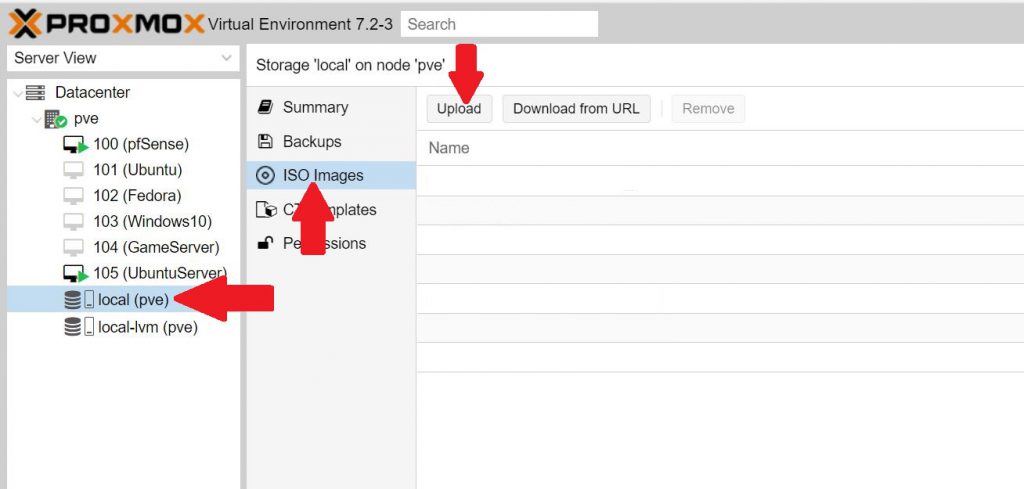The image size is (1024, 489).
Task: Select the ISO Images tab
Action: tap(331, 175)
